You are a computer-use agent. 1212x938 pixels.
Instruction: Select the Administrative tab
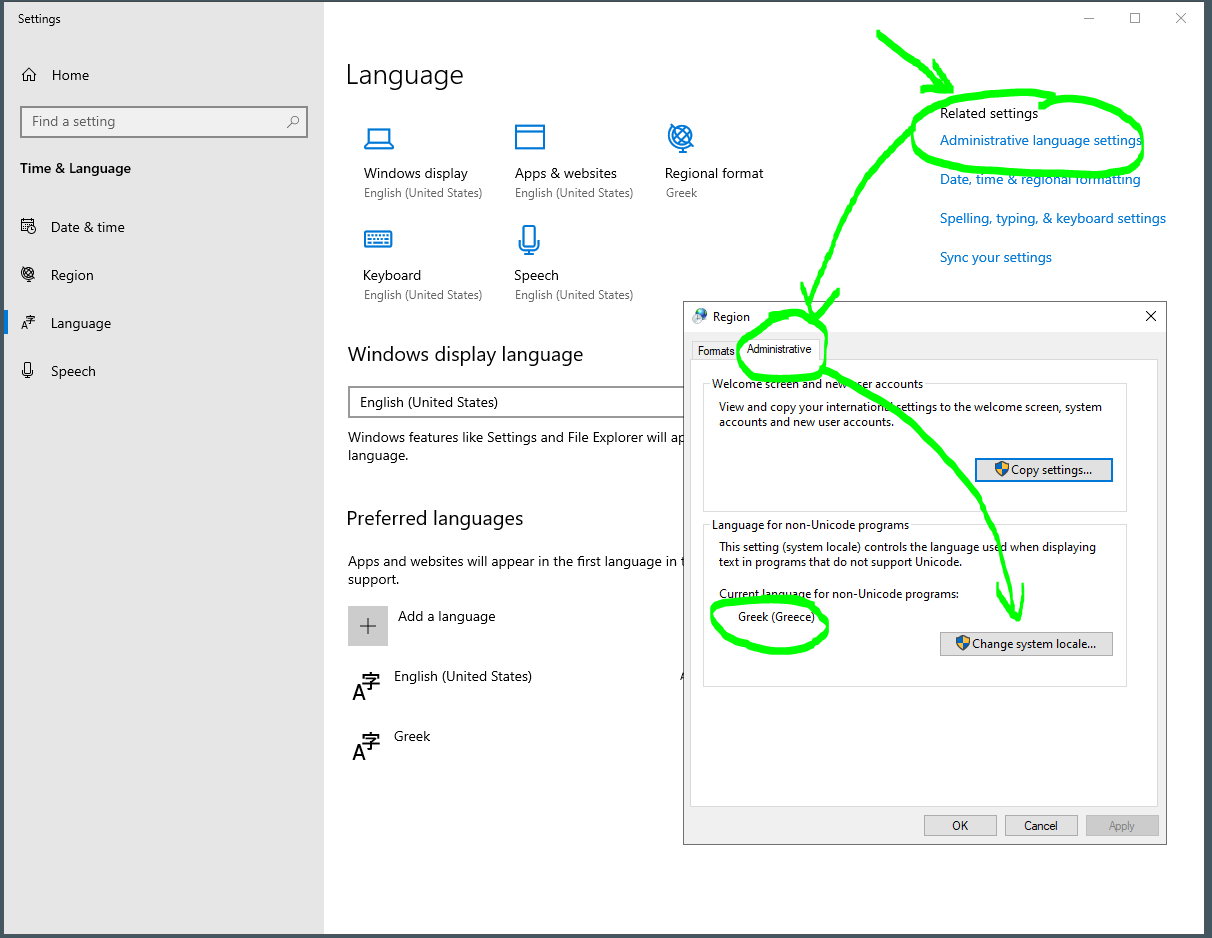779,349
